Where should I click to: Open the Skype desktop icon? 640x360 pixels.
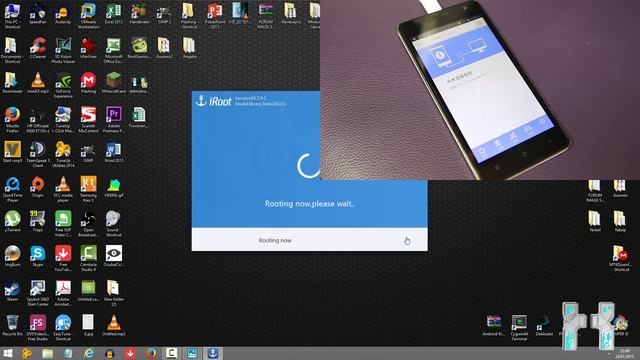coord(38,257)
